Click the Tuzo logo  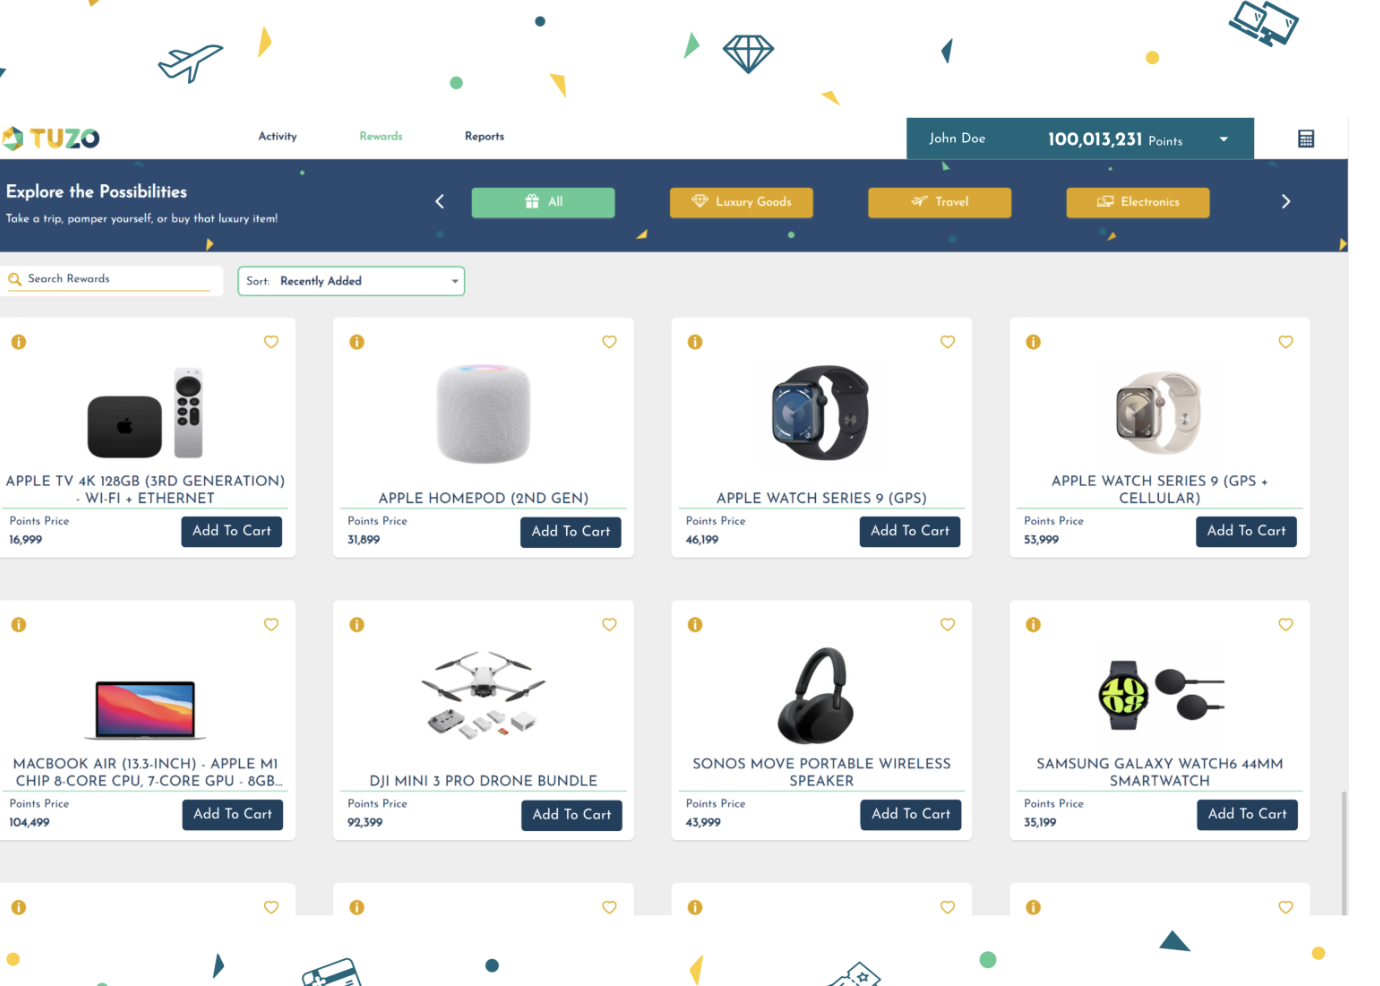pyautogui.click(x=51, y=138)
